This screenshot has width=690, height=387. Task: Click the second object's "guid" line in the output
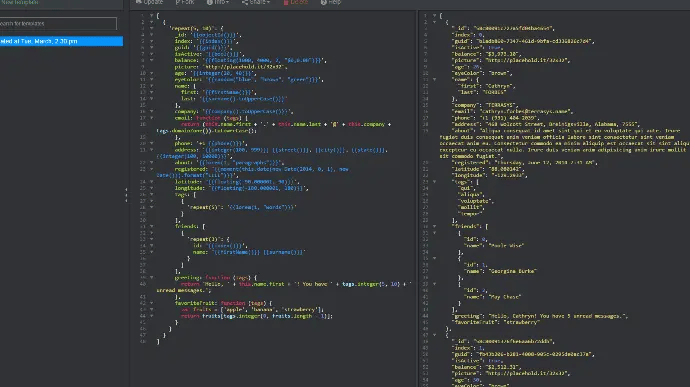[x=524, y=354]
